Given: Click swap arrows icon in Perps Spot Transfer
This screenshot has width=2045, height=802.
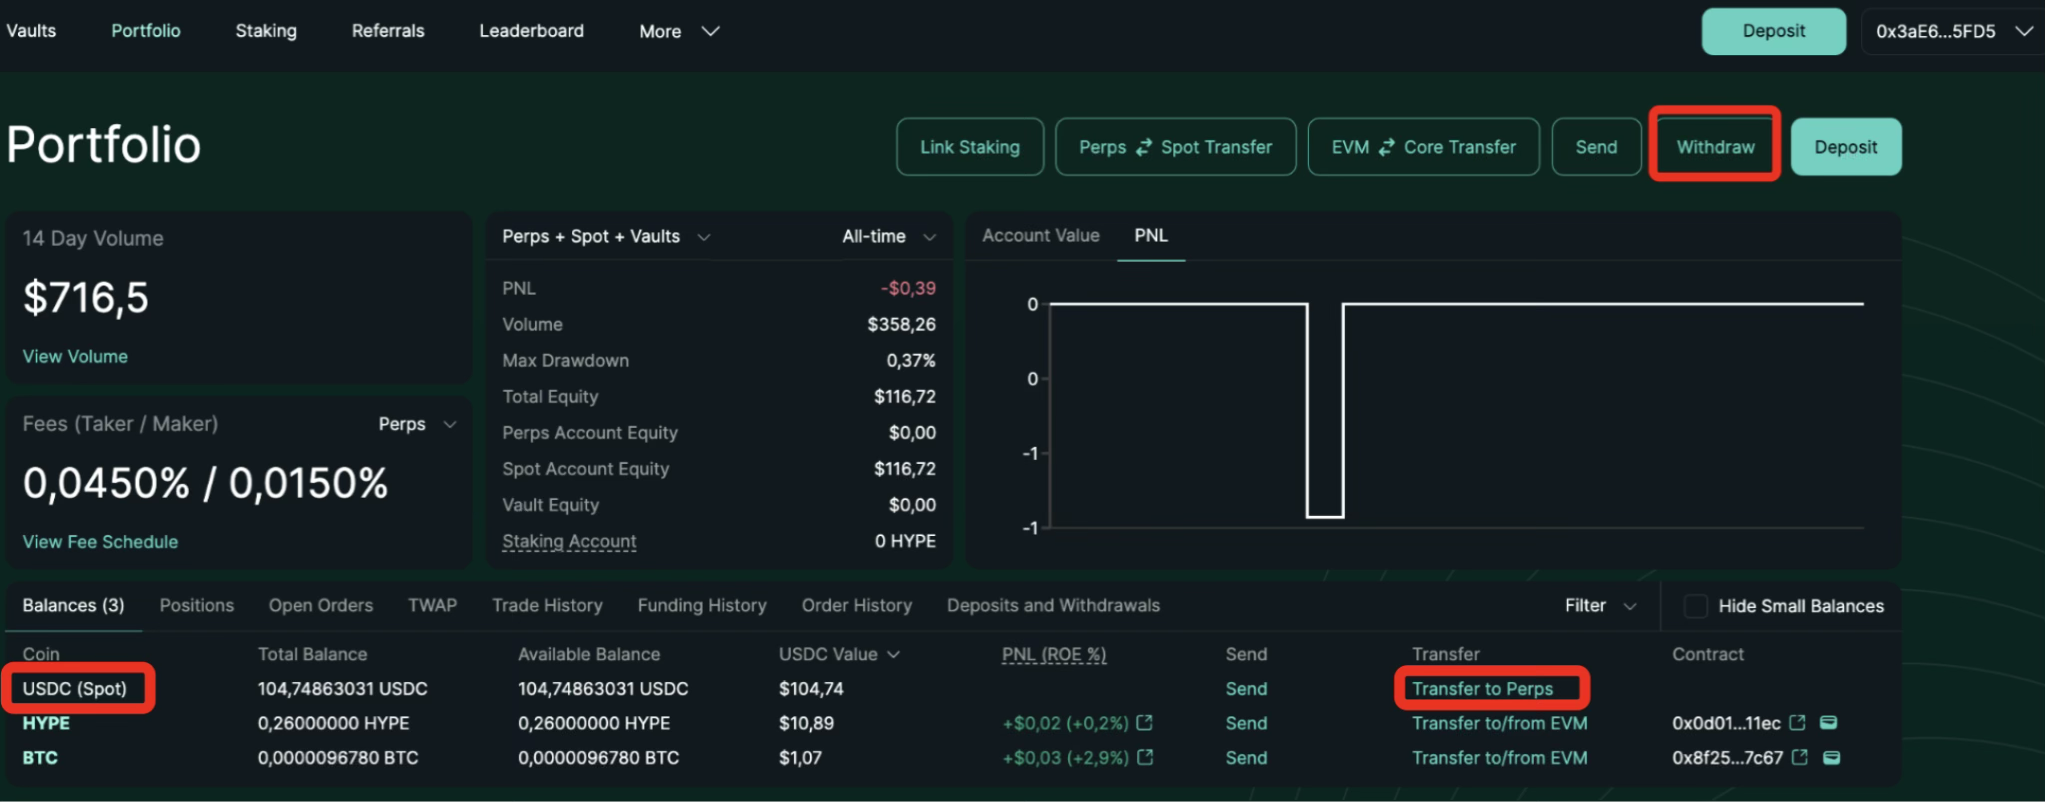Looking at the screenshot, I should click(x=1144, y=147).
